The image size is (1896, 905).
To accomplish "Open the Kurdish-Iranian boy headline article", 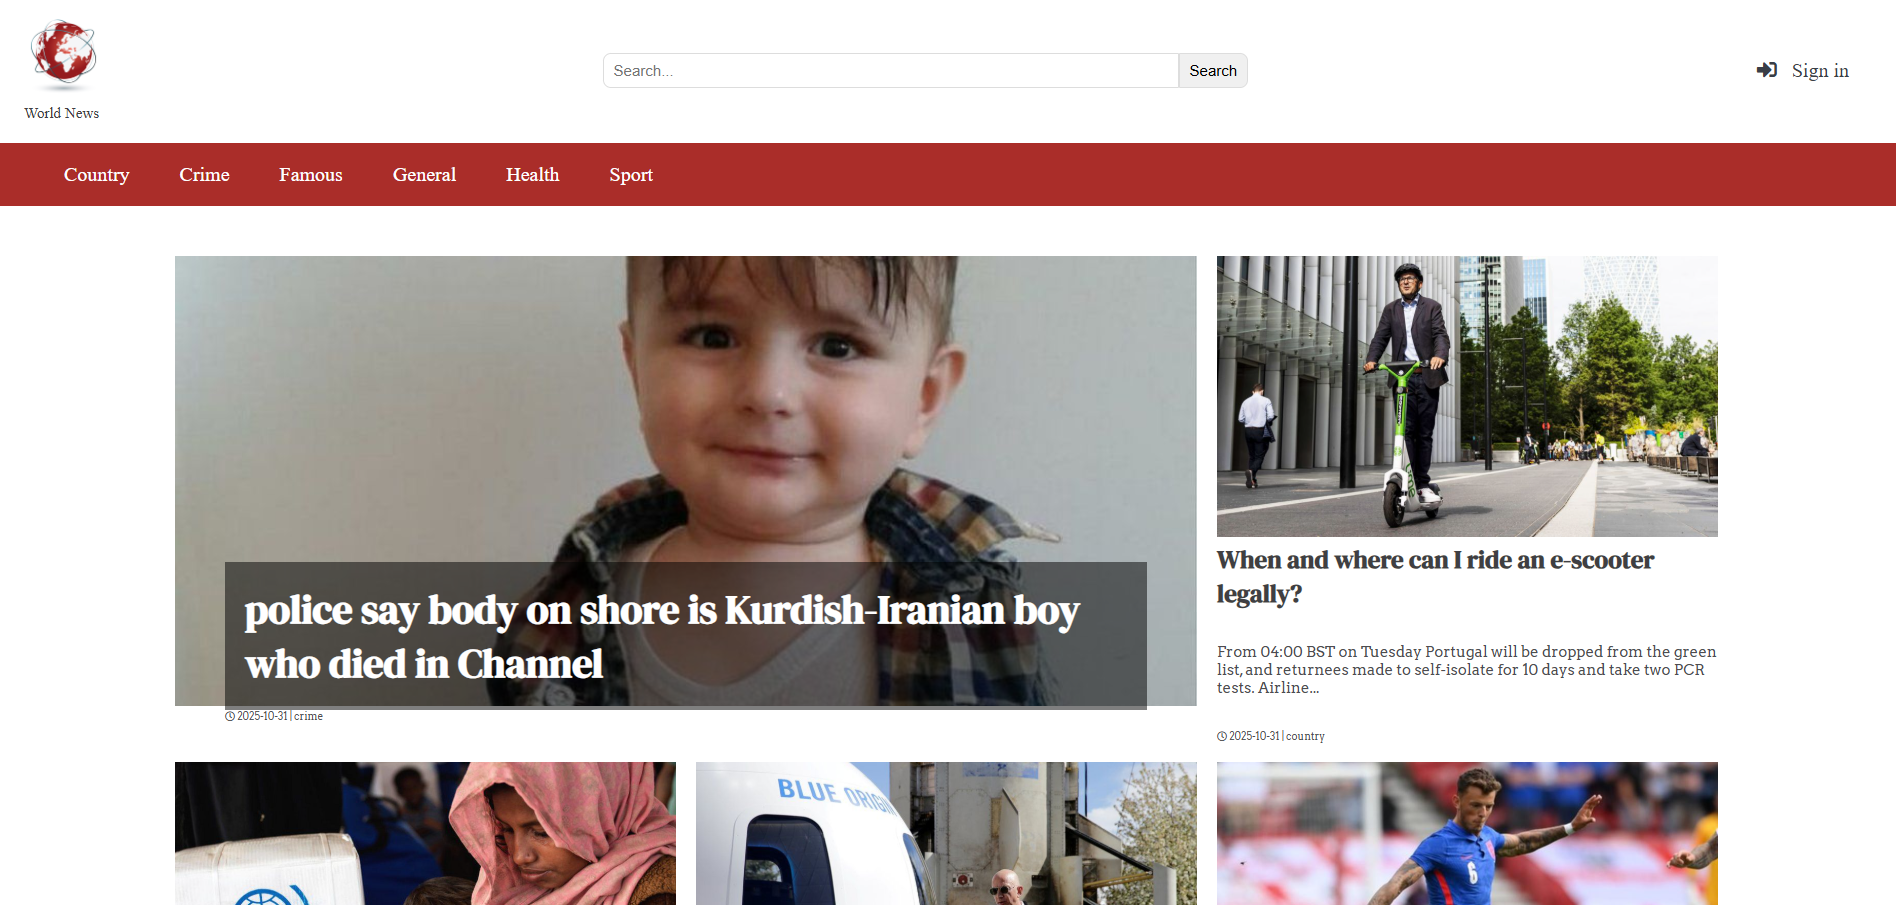I will tap(662, 637).
